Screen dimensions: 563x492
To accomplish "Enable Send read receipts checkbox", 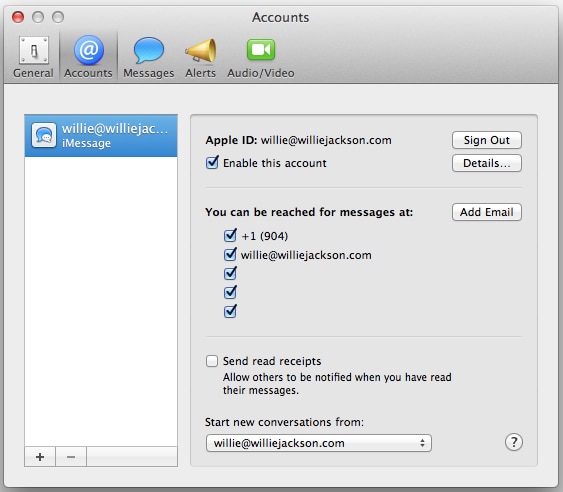I will coord(212,361).
